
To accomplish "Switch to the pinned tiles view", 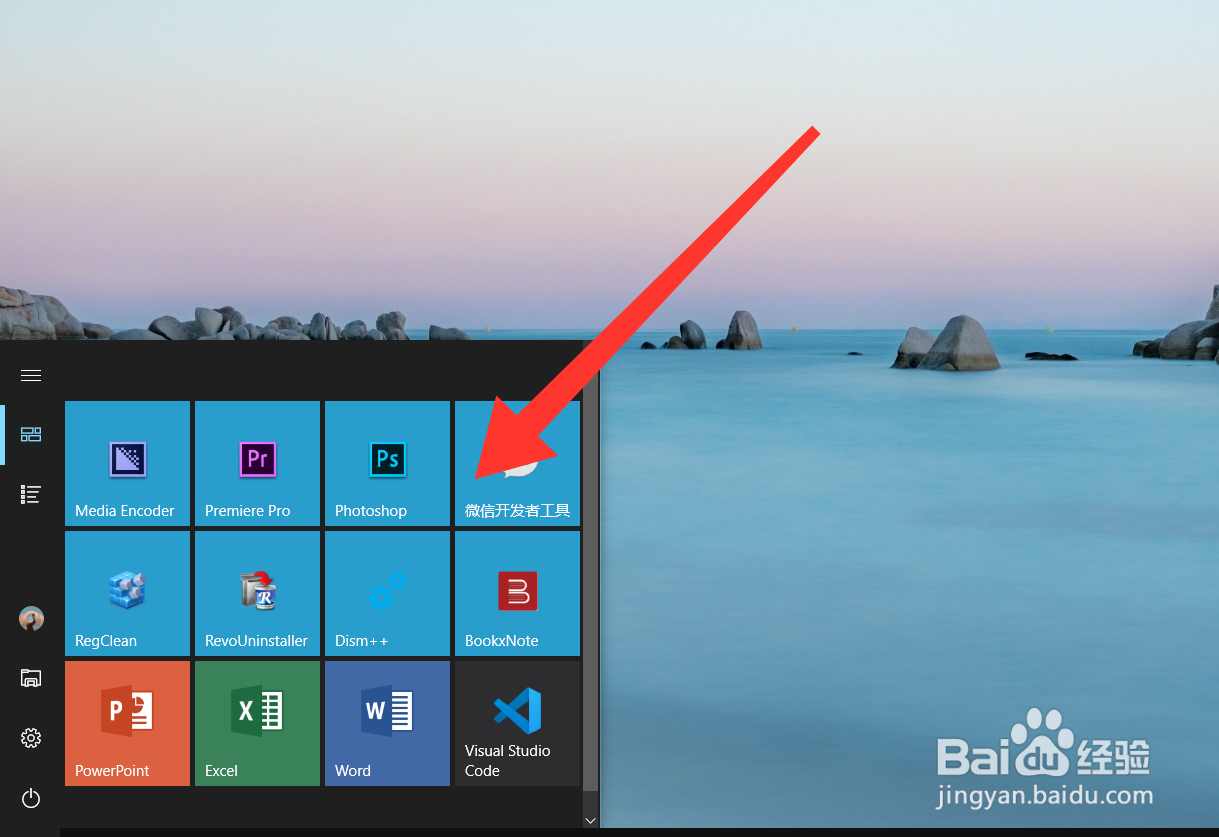I will coord(30,434).
